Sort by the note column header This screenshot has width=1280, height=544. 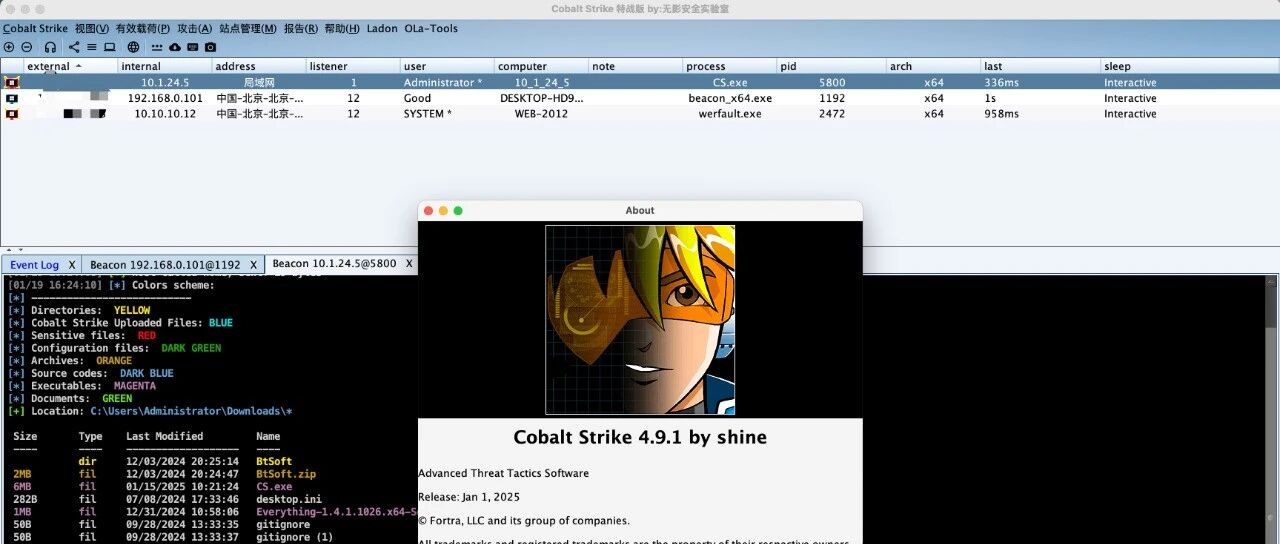click(x=635, y=66)
